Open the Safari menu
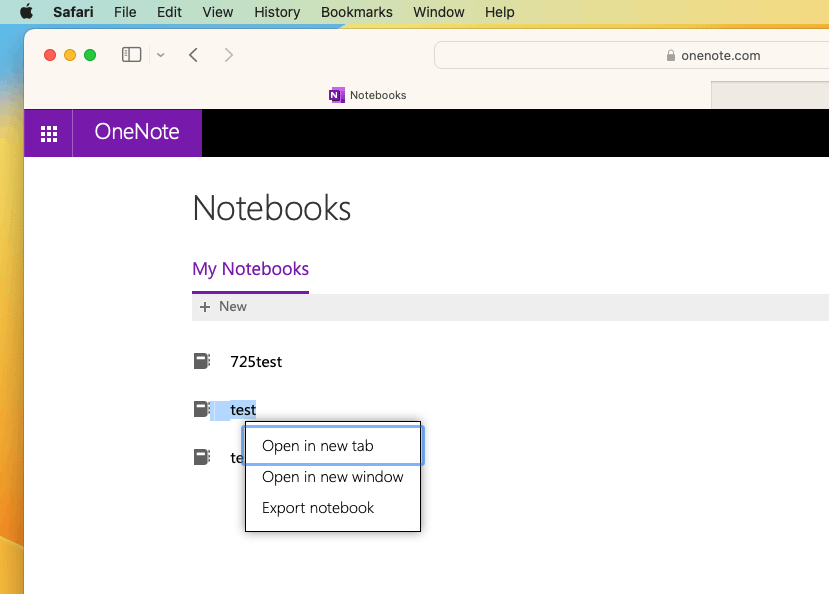The height and width of the screenshot is (594, 829). tap(73, 12)
